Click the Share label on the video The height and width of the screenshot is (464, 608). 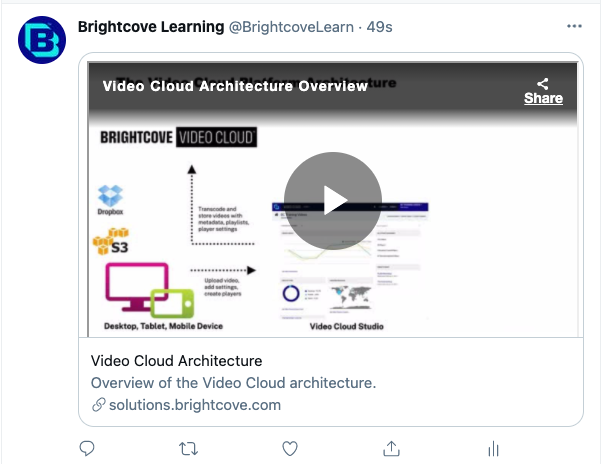tap(543, 99)
